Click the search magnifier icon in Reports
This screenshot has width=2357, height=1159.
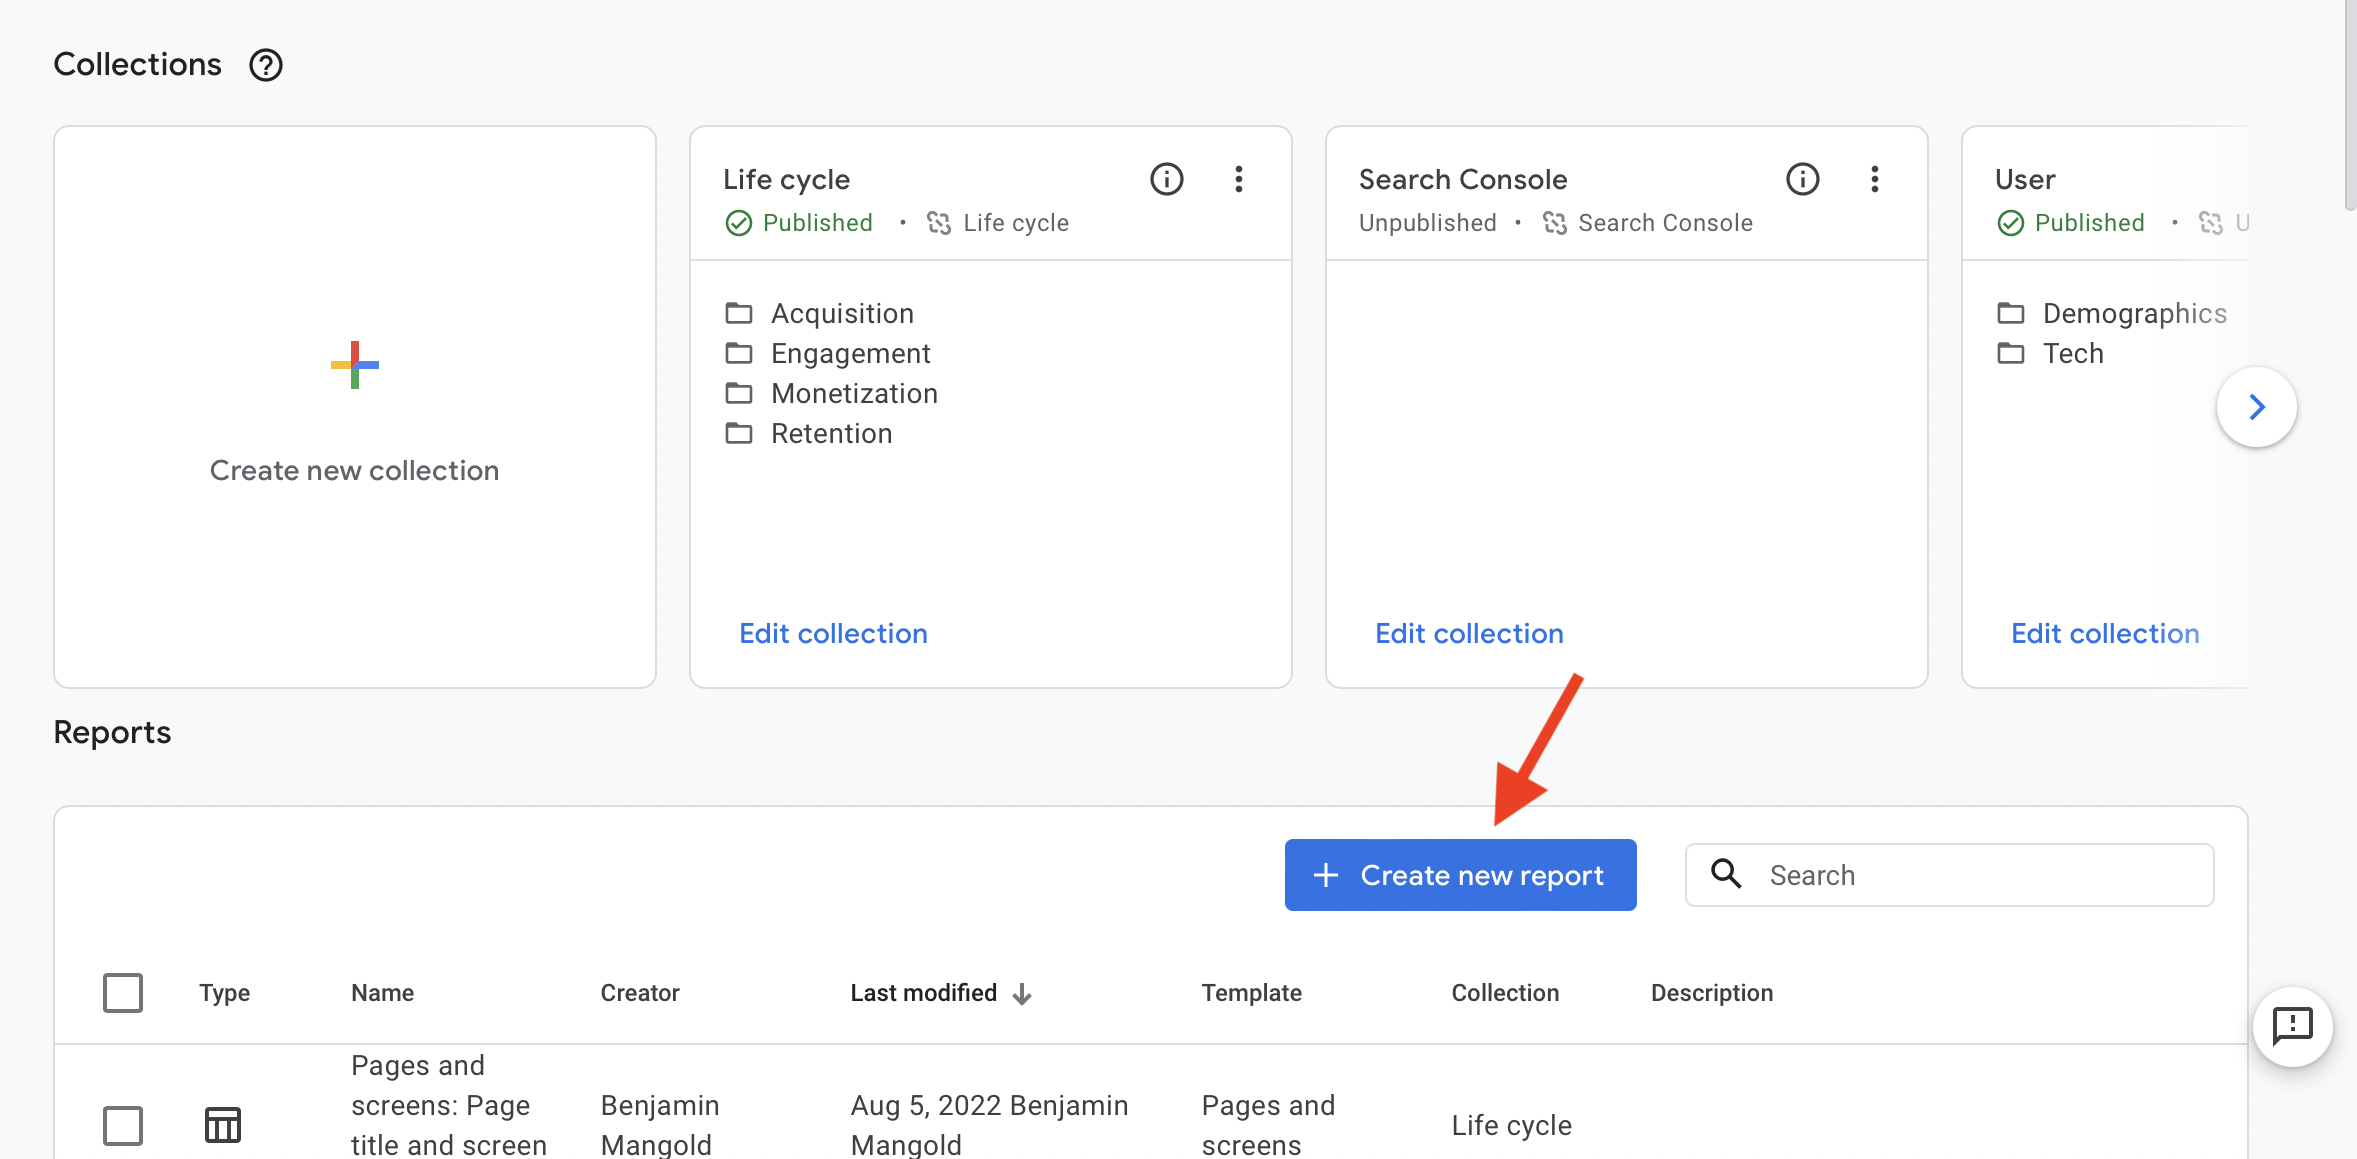1725,874
